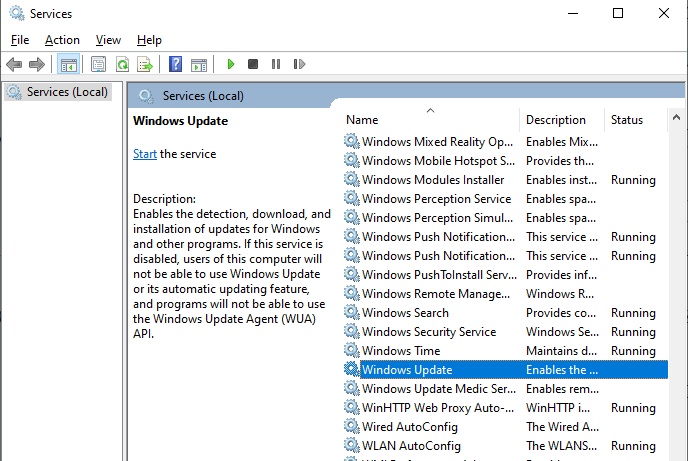The image size is (688, 461).
Task: Select the Windows Security Service row
Action: (x=505, y=332)
